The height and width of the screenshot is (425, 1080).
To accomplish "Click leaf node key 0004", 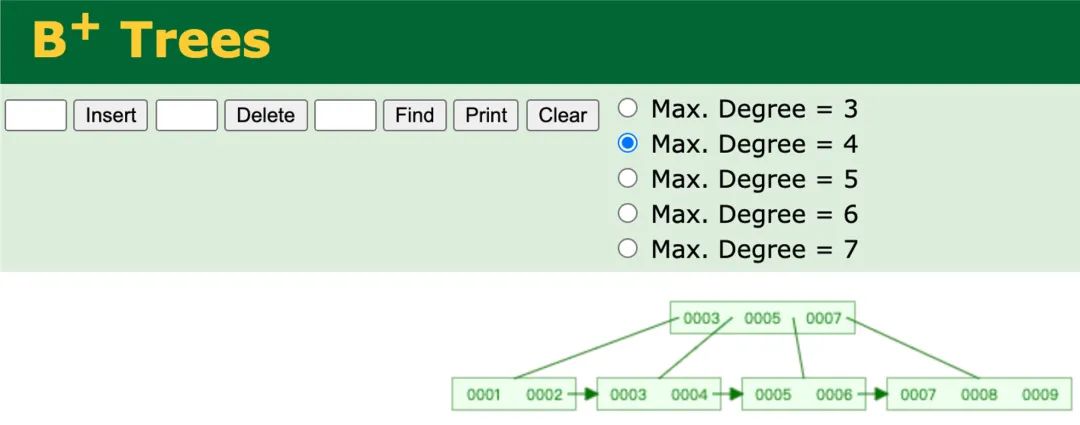I will tap(689, 394).
